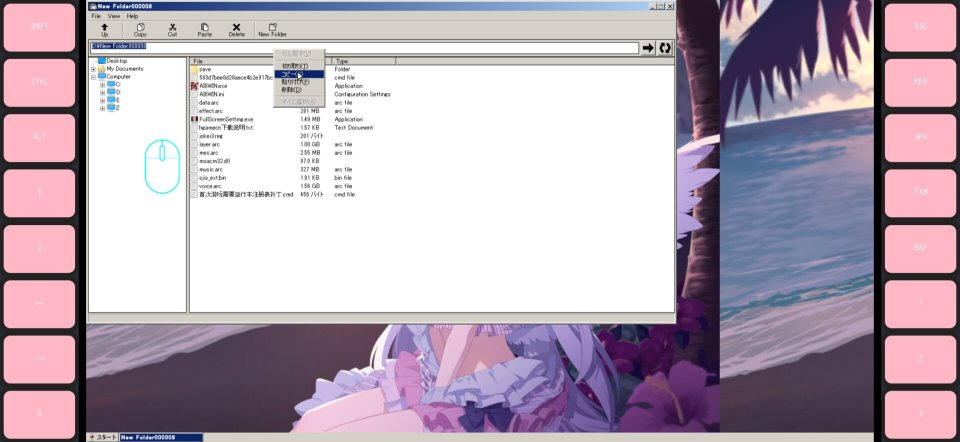Image resolution: width=960 pixels, height=442 pixels.
Task: Tap the ALT overlay key
Action: point(39,137)
